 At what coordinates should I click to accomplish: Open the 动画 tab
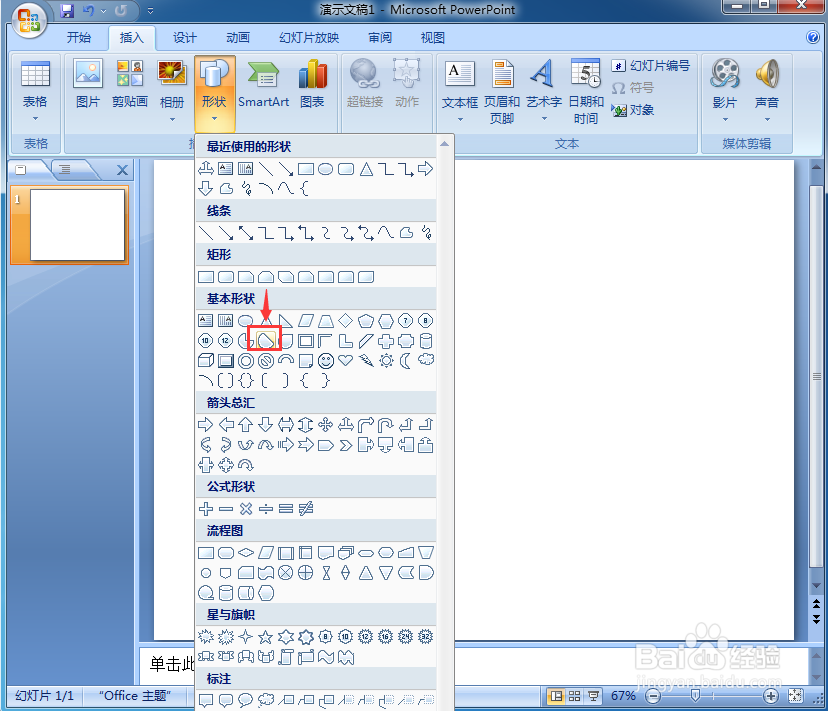tap(238, 38)
